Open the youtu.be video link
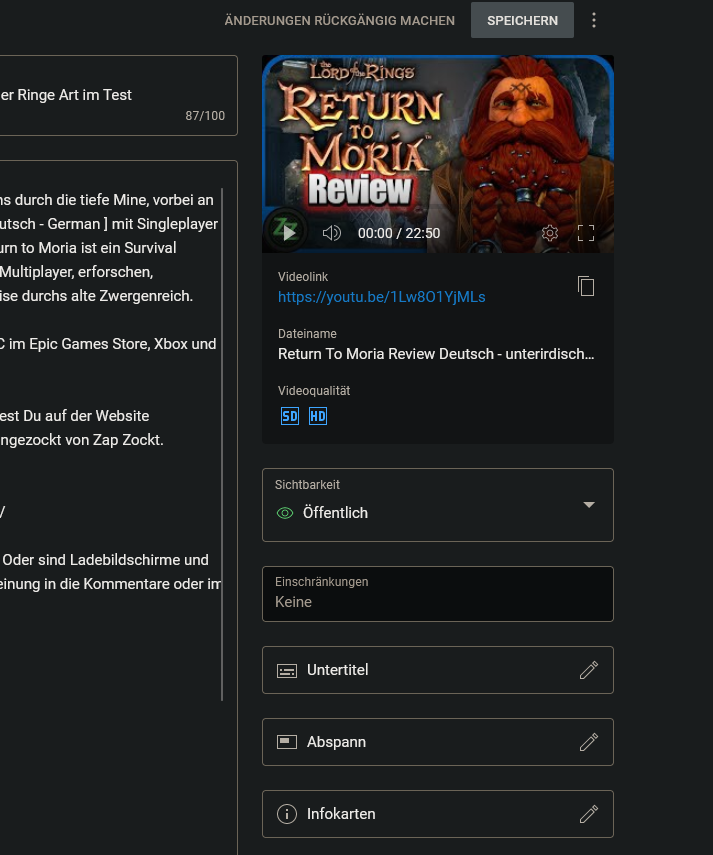This screenshot has height=855, width=713. pyautogui.click(x=381, y=297)
